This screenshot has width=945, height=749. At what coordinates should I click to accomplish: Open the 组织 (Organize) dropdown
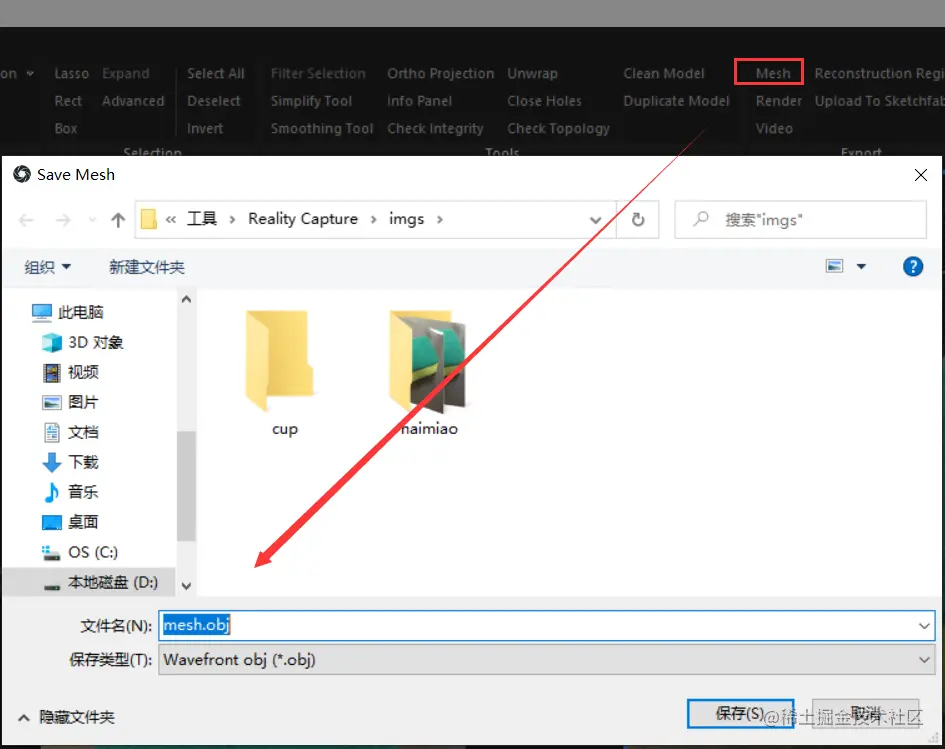click(x=47, y=266)
